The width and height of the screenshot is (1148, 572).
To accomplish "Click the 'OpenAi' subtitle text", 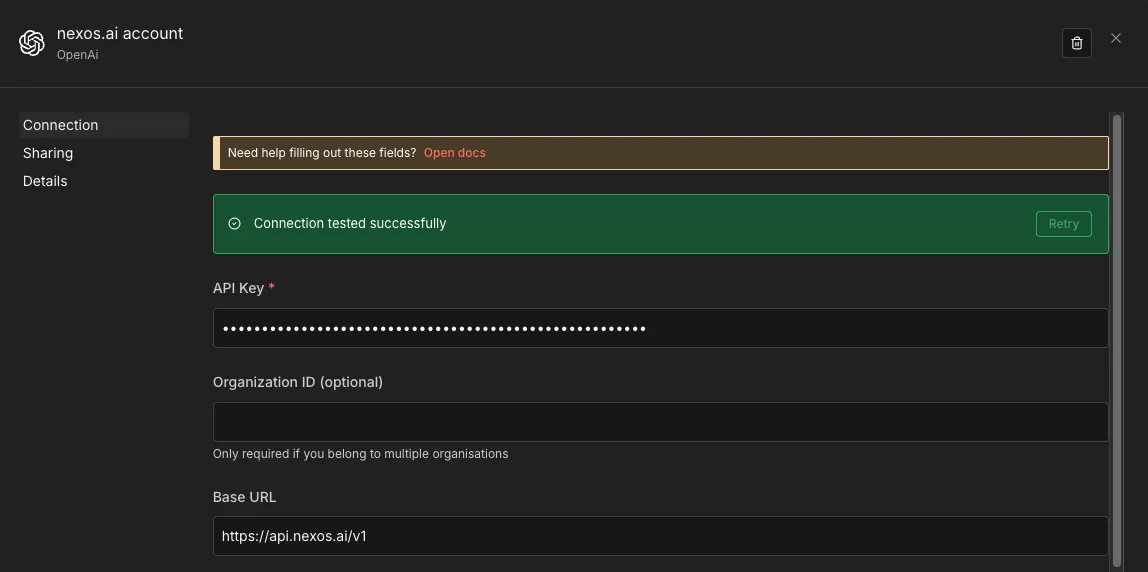I will (x=78, y=55).
